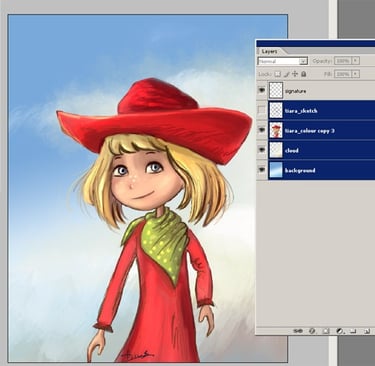Hide the tiara_colour copy 3 layer

pyautogui.click(x=262, y=130)
